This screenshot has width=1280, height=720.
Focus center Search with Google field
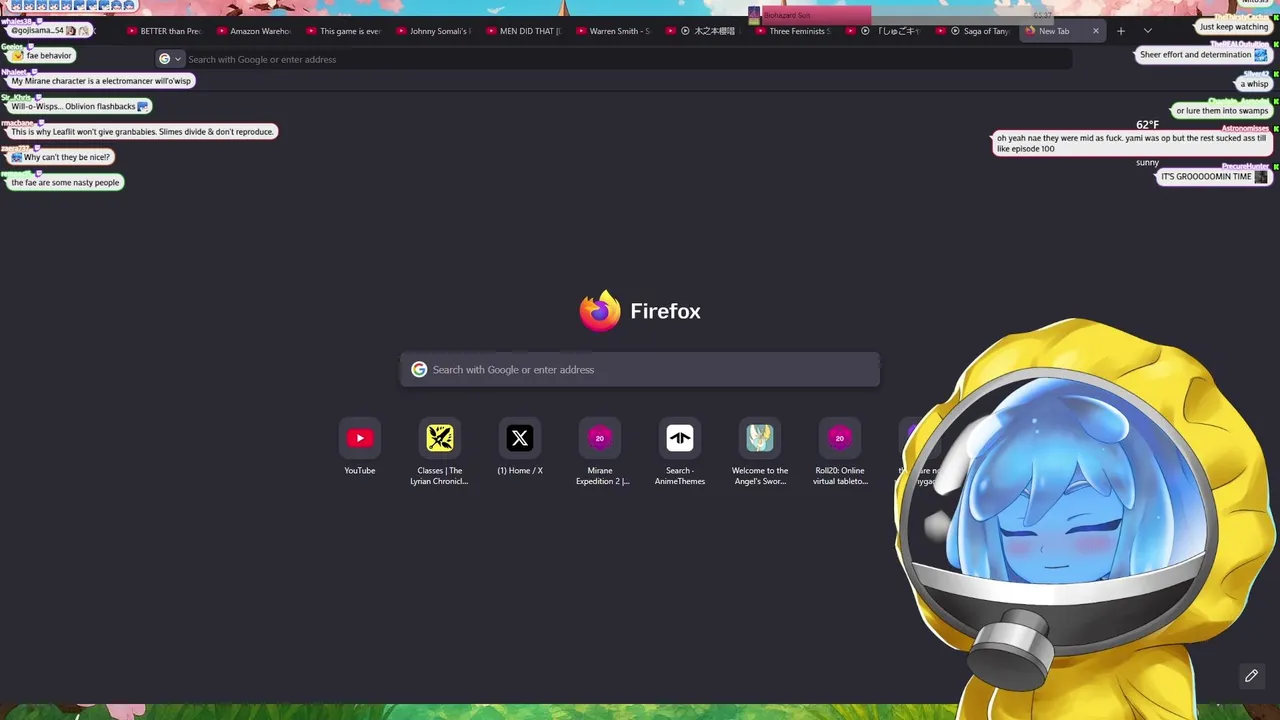[x=640, y=370]
